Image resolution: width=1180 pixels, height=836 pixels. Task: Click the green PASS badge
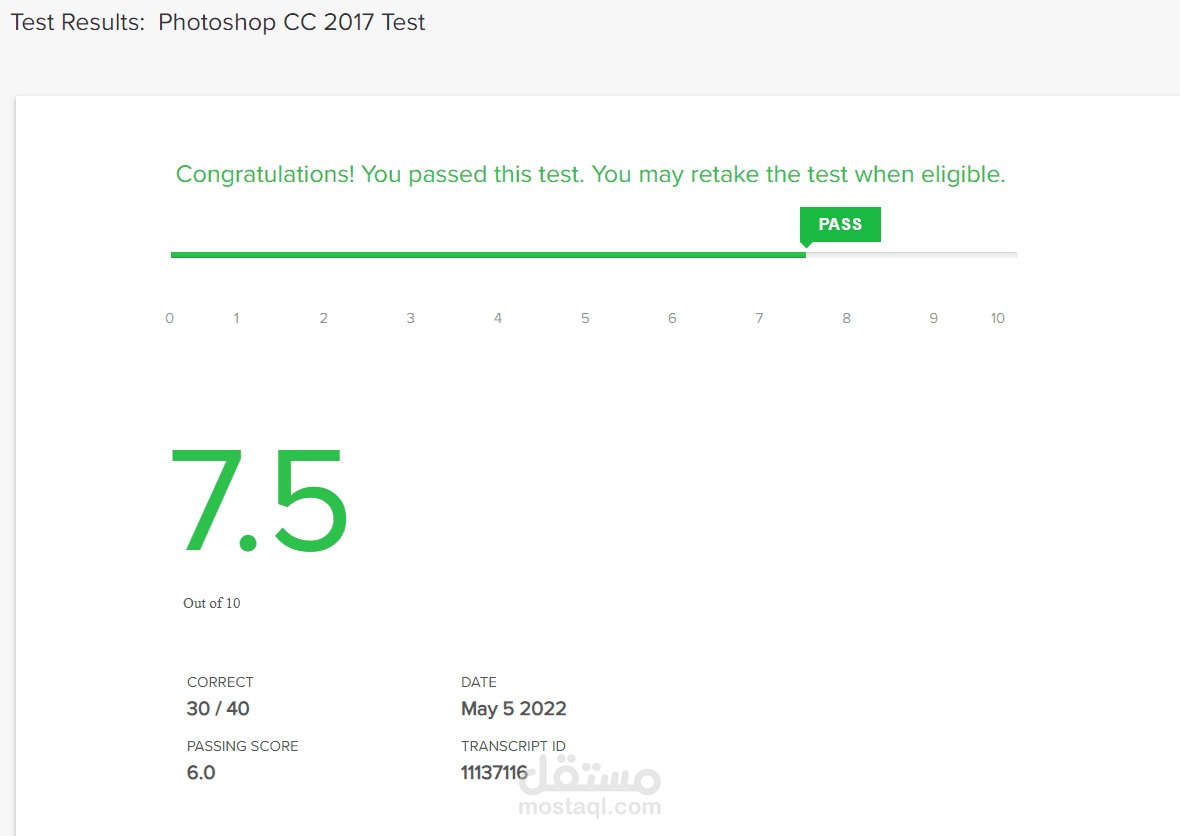pos(840,224)
